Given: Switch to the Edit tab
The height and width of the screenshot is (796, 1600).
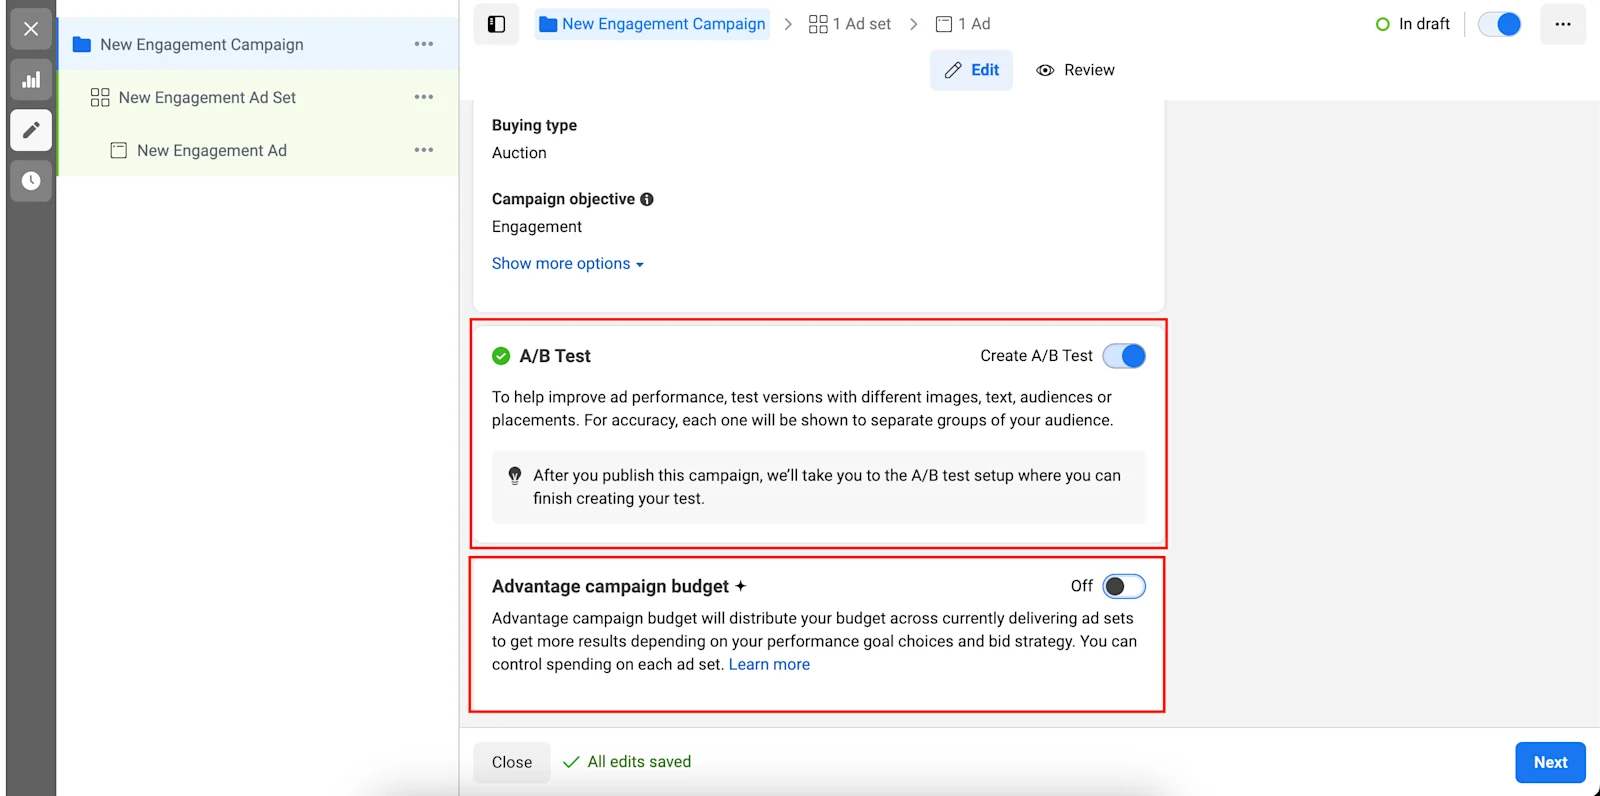Looking at the screenshot, I should coord(971,70).
